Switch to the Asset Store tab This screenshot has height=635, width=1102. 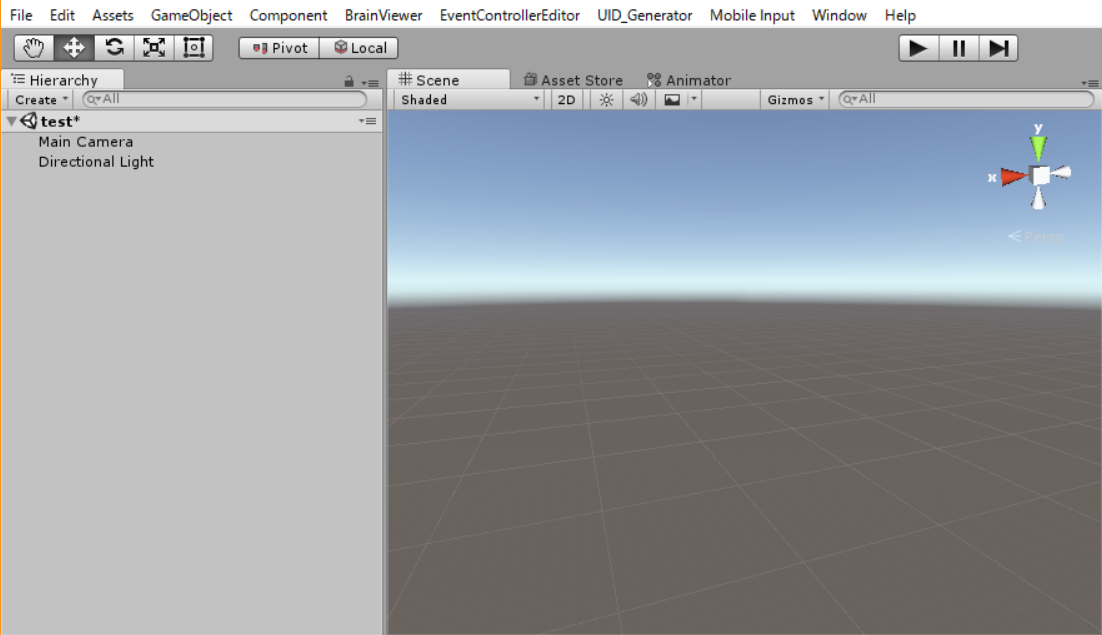point(573,80)
